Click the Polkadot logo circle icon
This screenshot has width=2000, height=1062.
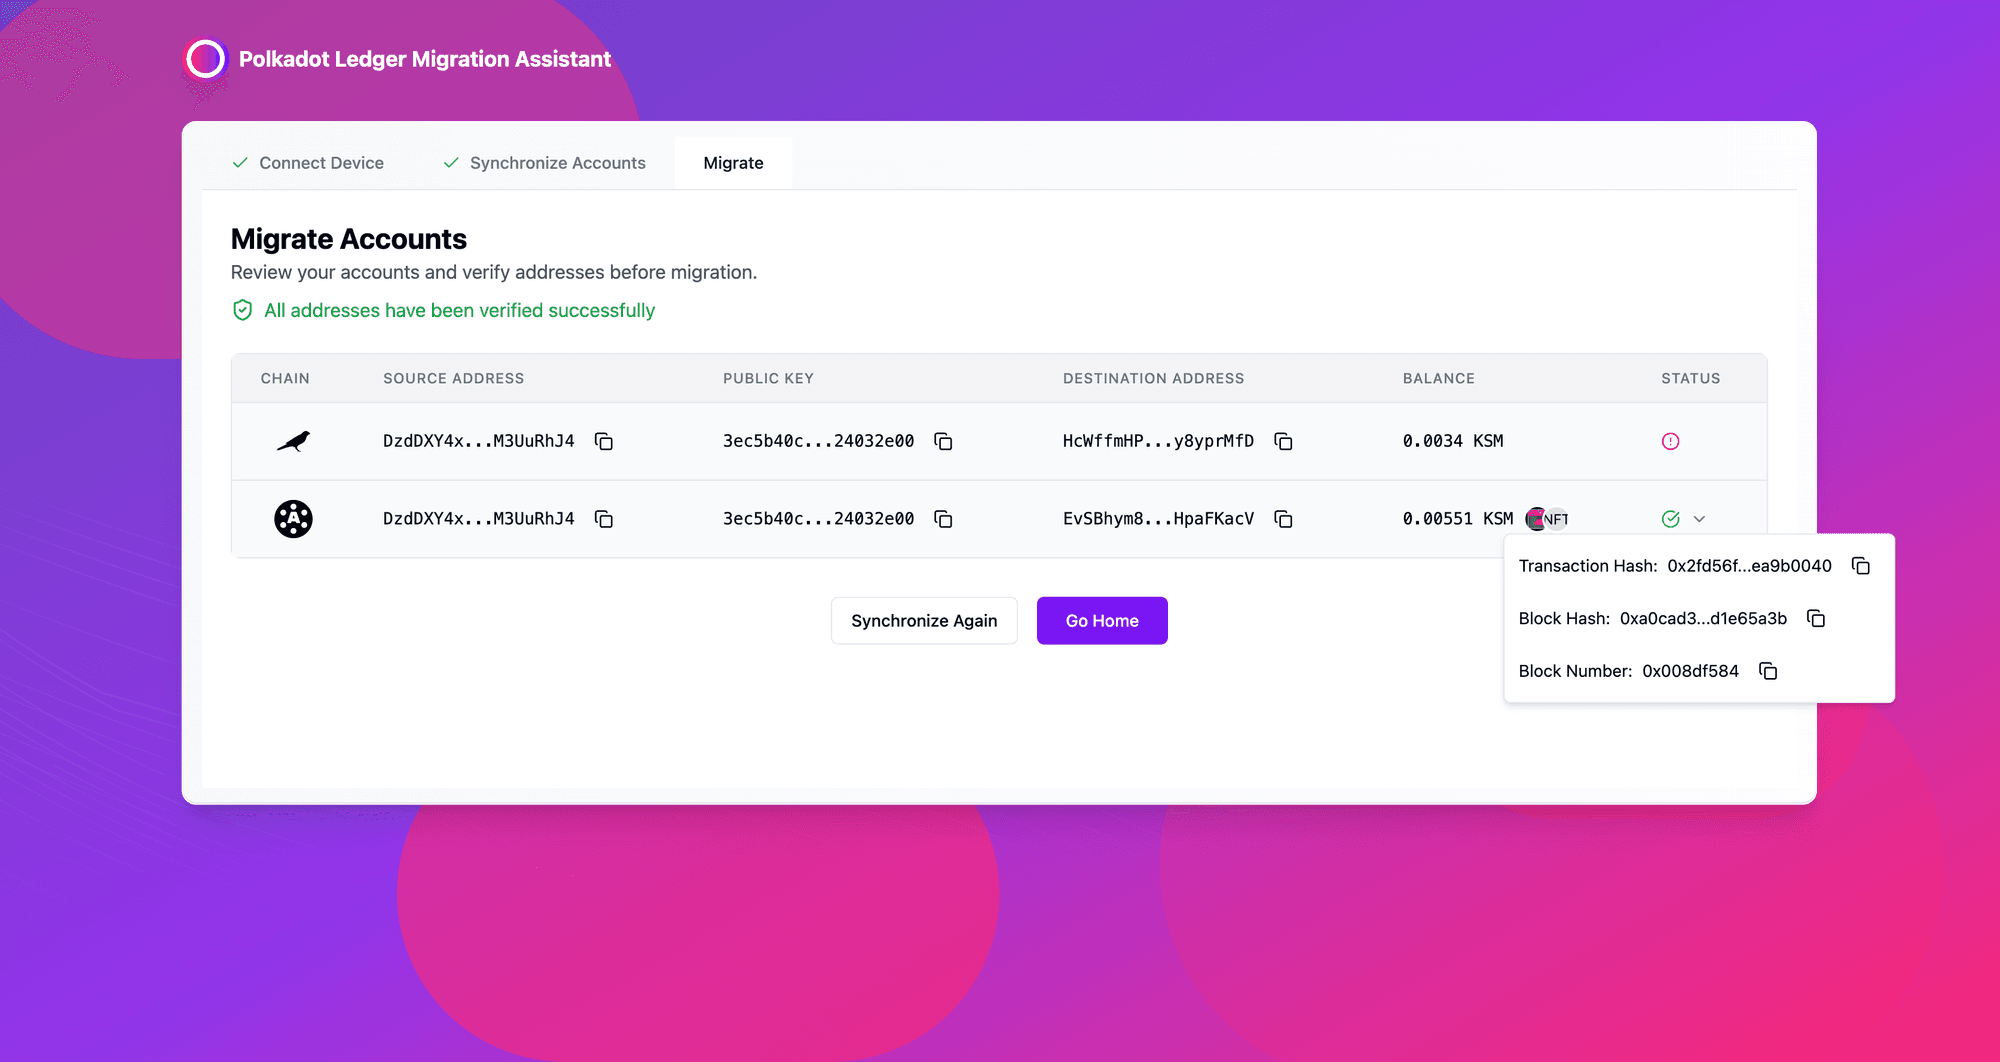tap(206, 59)
